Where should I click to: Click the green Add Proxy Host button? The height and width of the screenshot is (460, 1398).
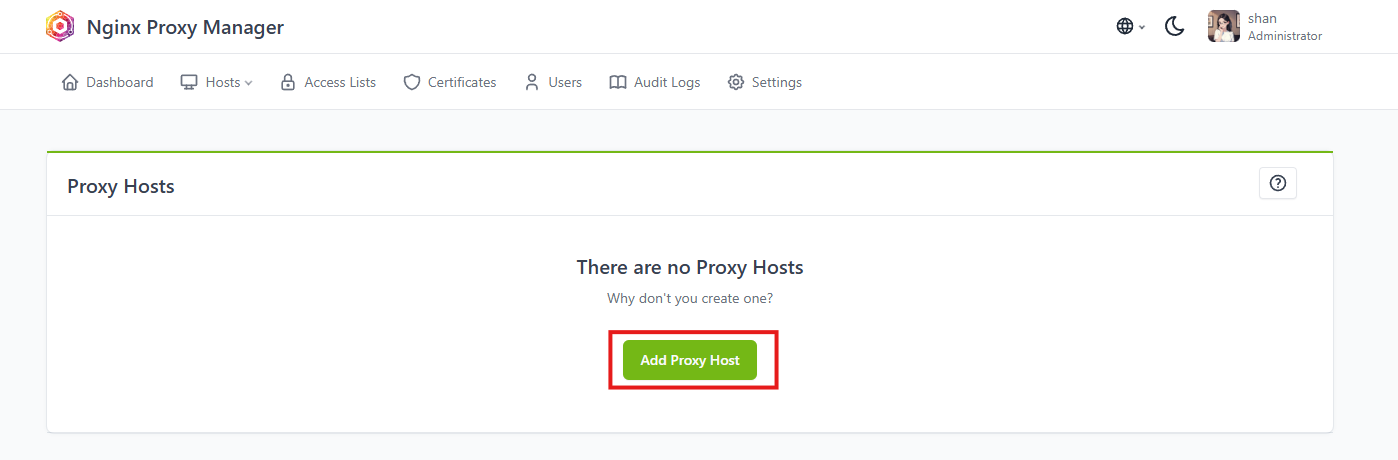coord(690,360)
